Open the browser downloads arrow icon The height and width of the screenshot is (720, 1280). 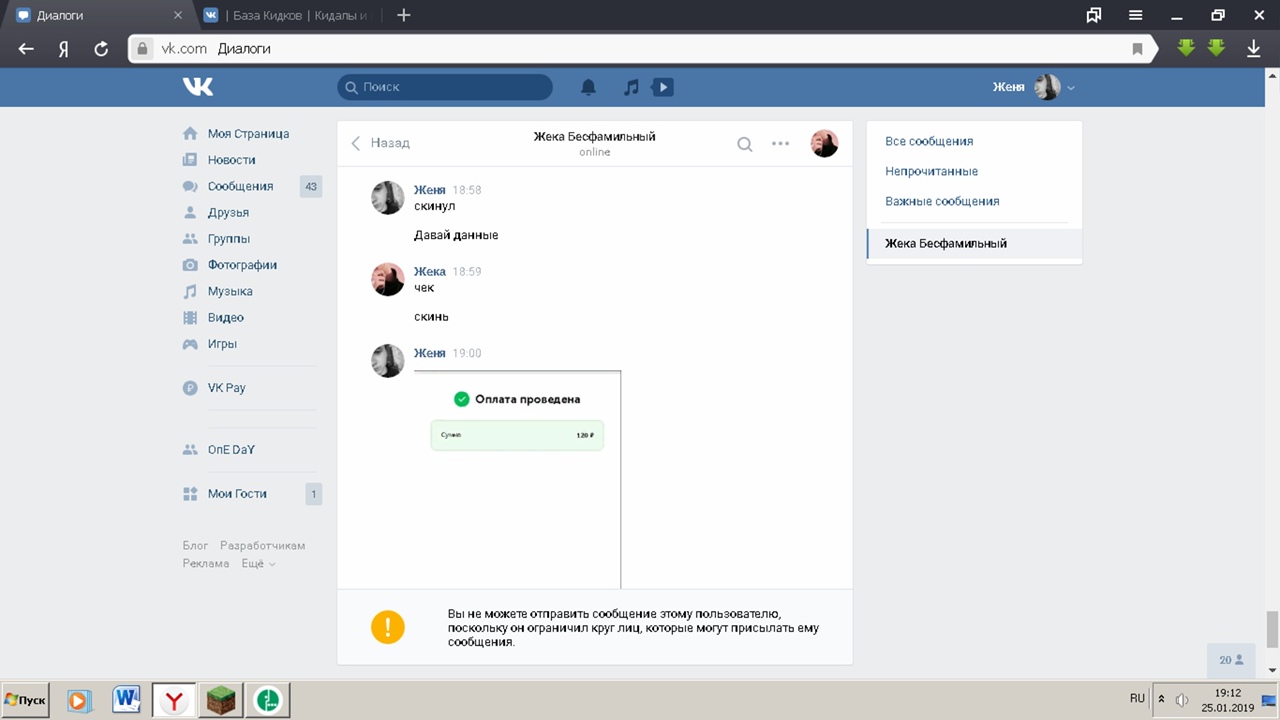coord(1253,48)
